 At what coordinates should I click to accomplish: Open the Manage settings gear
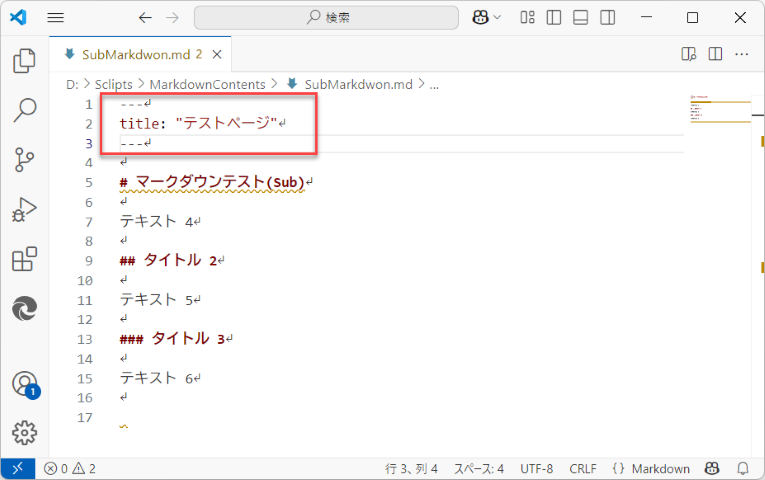pos(24,433)
